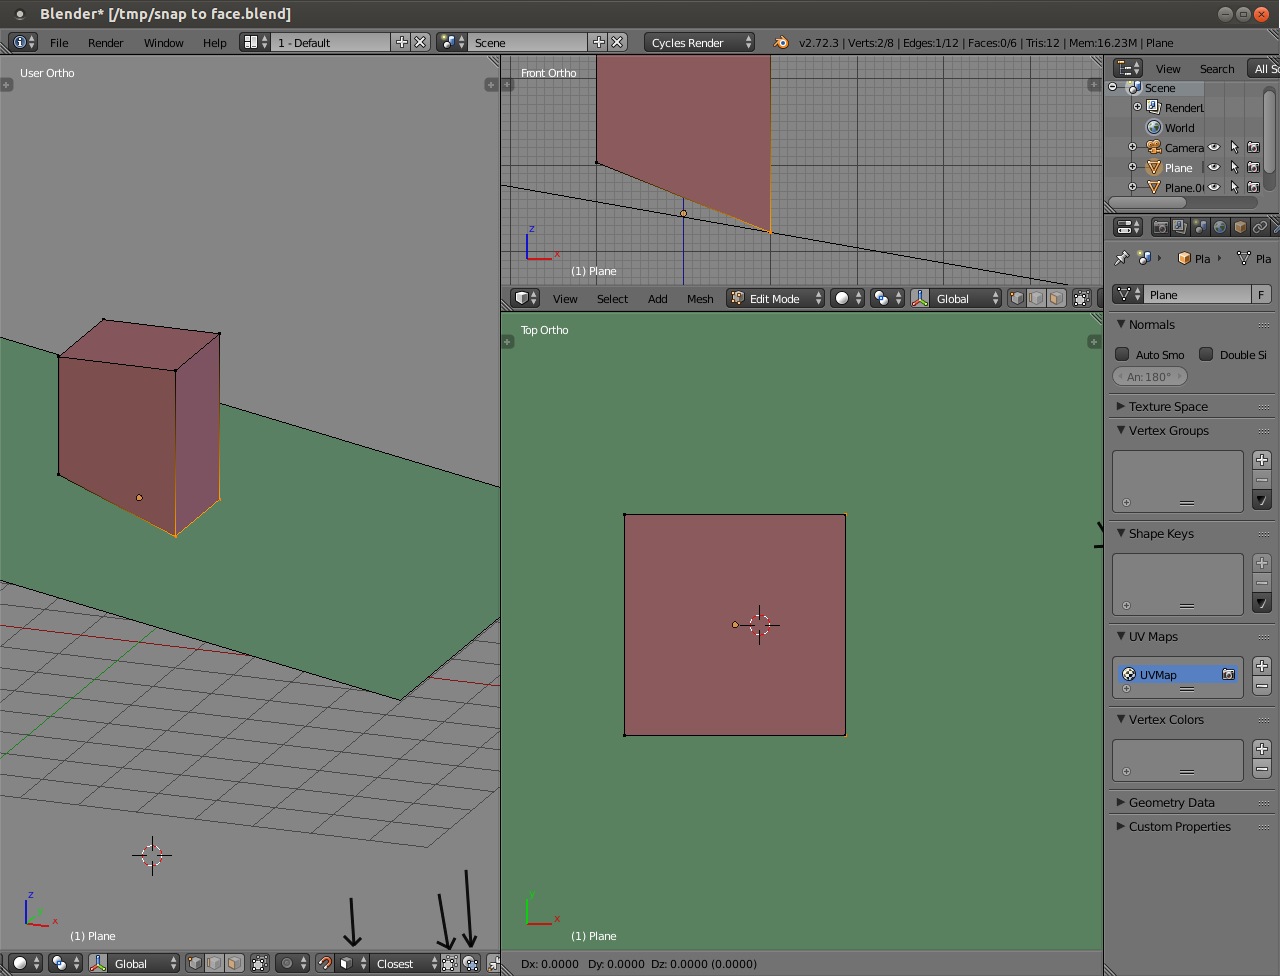Open the File menu
Screen dimensions: 1280x976
59,42
